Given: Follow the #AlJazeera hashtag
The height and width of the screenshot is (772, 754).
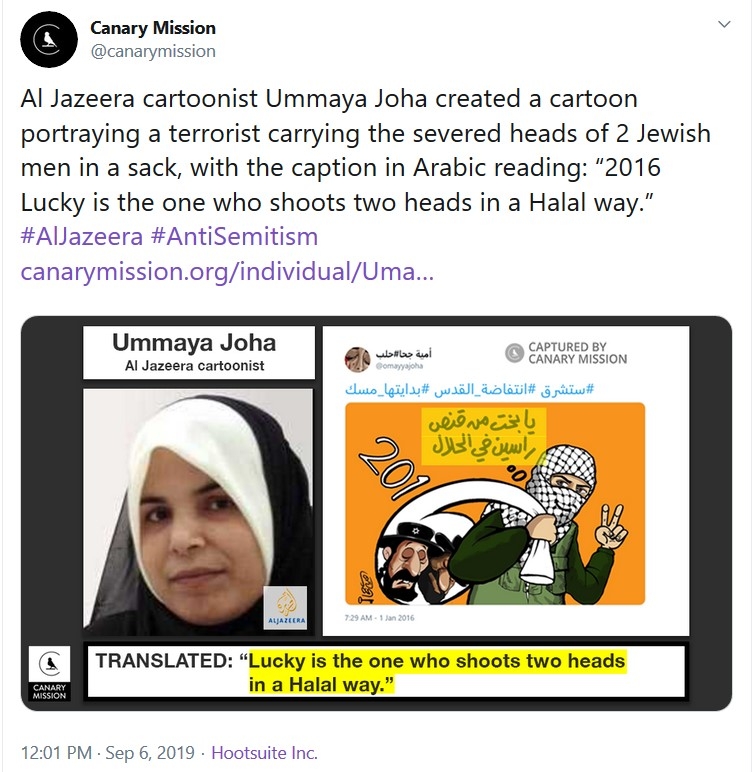Looking at the screenshot, I should (82, 237).
